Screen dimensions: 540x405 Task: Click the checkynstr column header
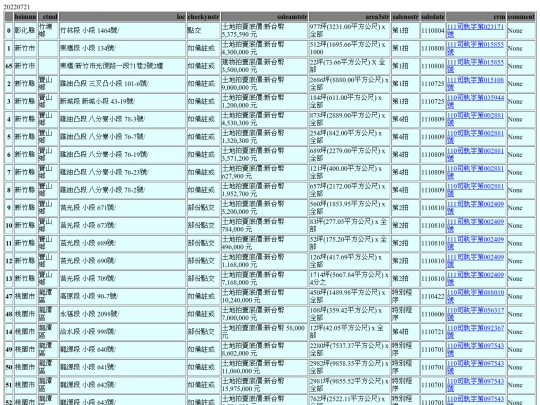[203, 17]
